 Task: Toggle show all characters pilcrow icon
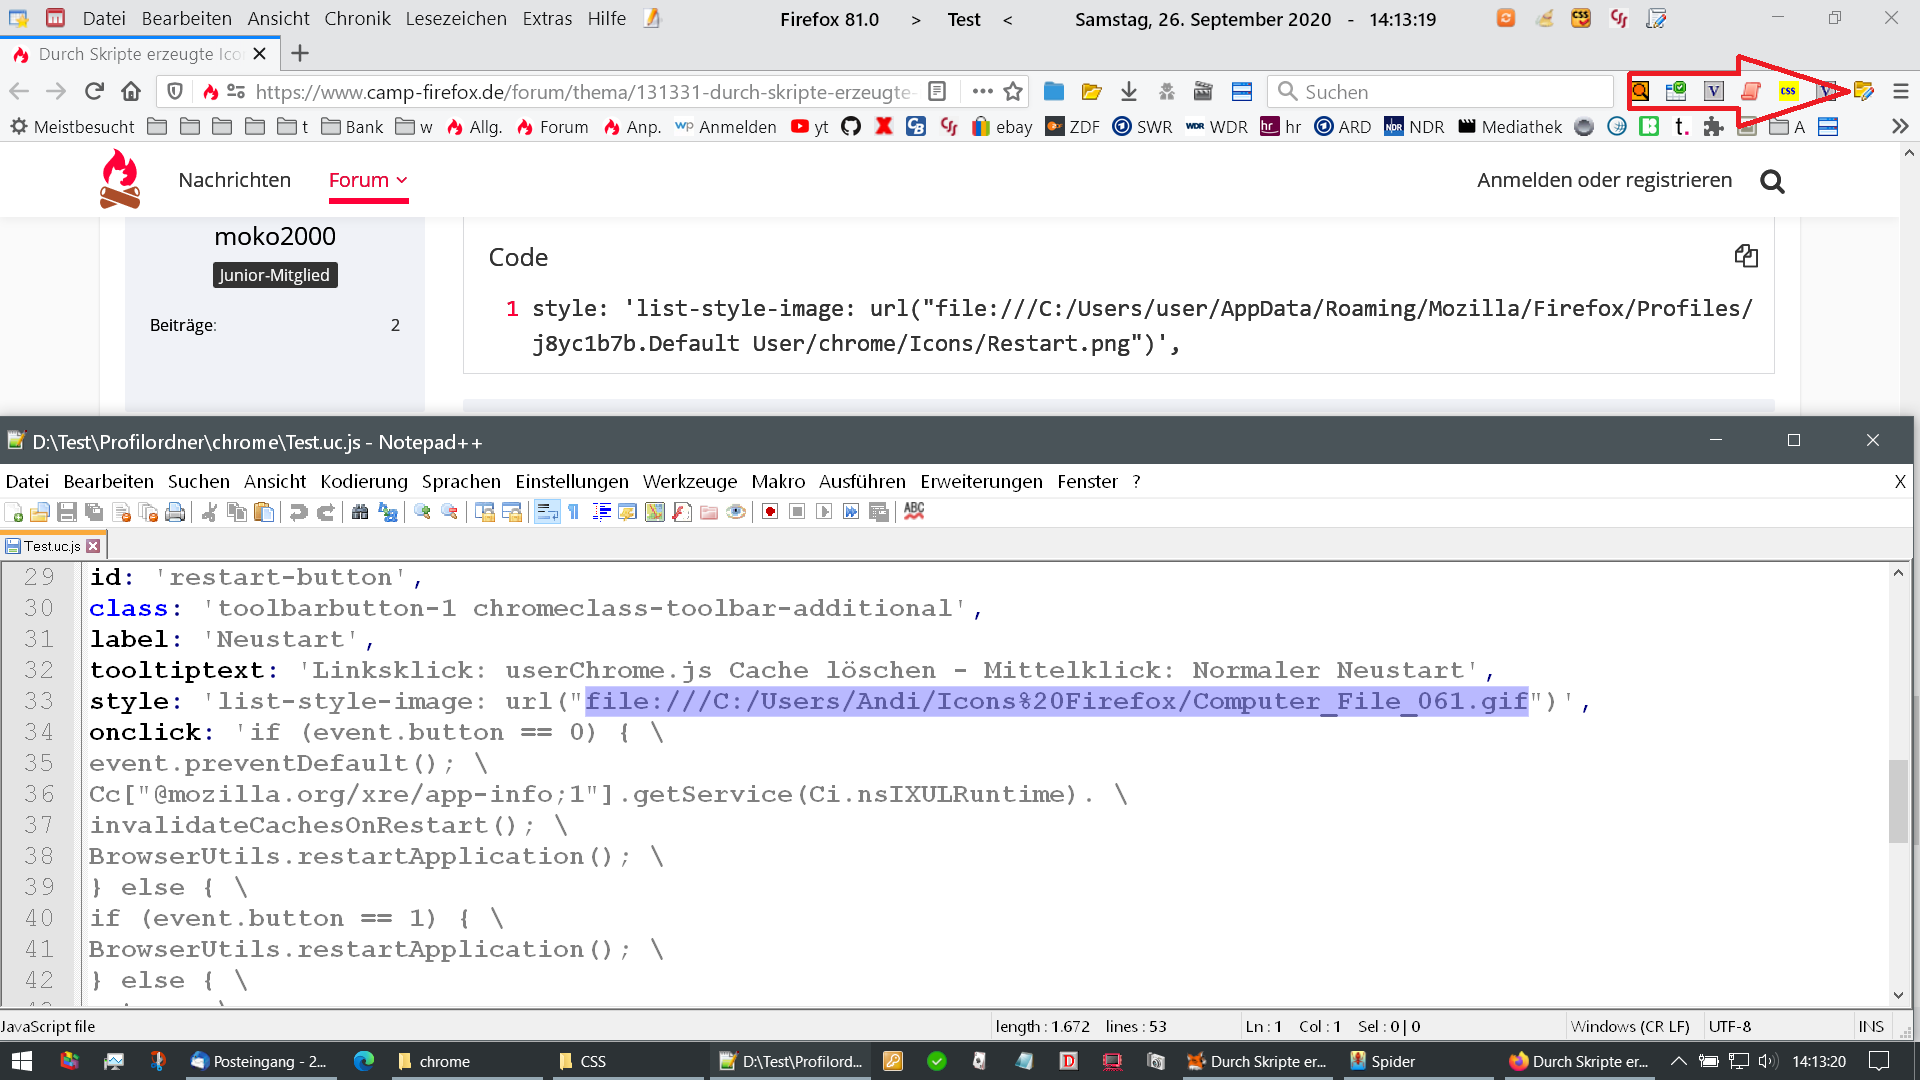574,512
